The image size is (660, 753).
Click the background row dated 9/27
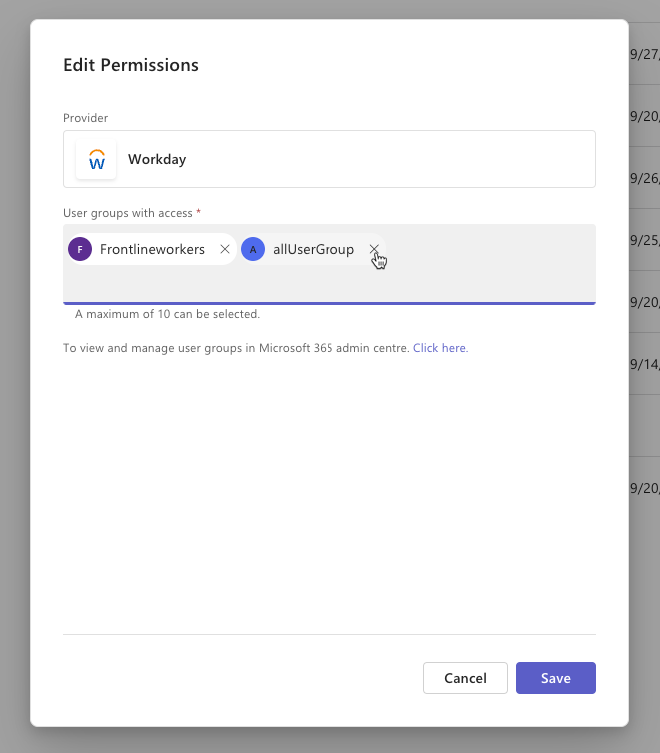point(644,55)
